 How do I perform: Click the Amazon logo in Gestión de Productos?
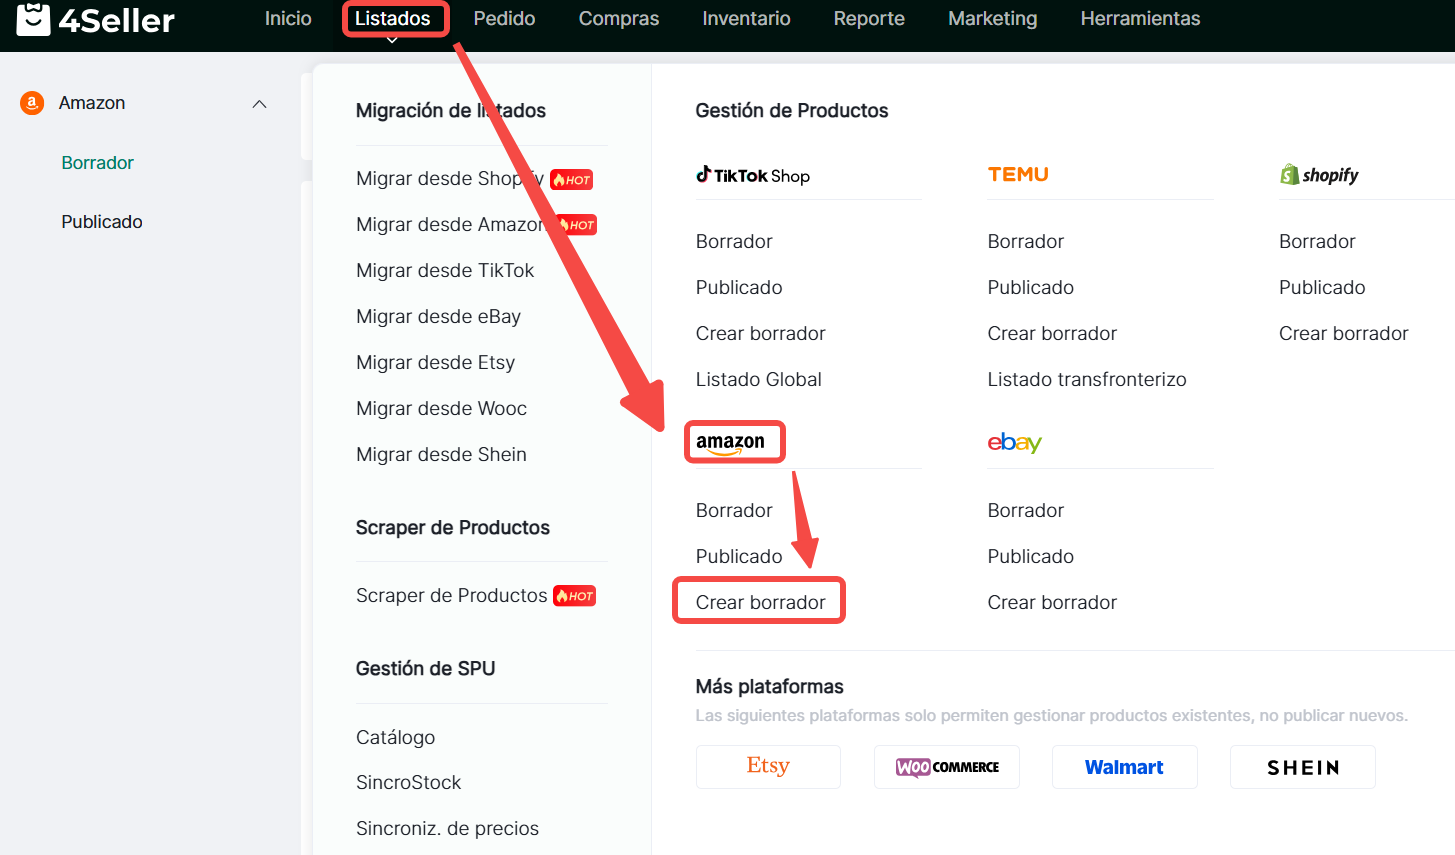pos(731,442)
